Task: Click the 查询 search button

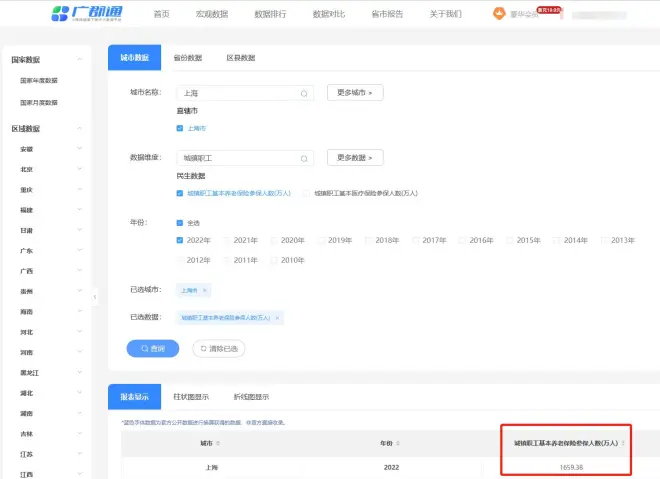Action: [153, 348]
